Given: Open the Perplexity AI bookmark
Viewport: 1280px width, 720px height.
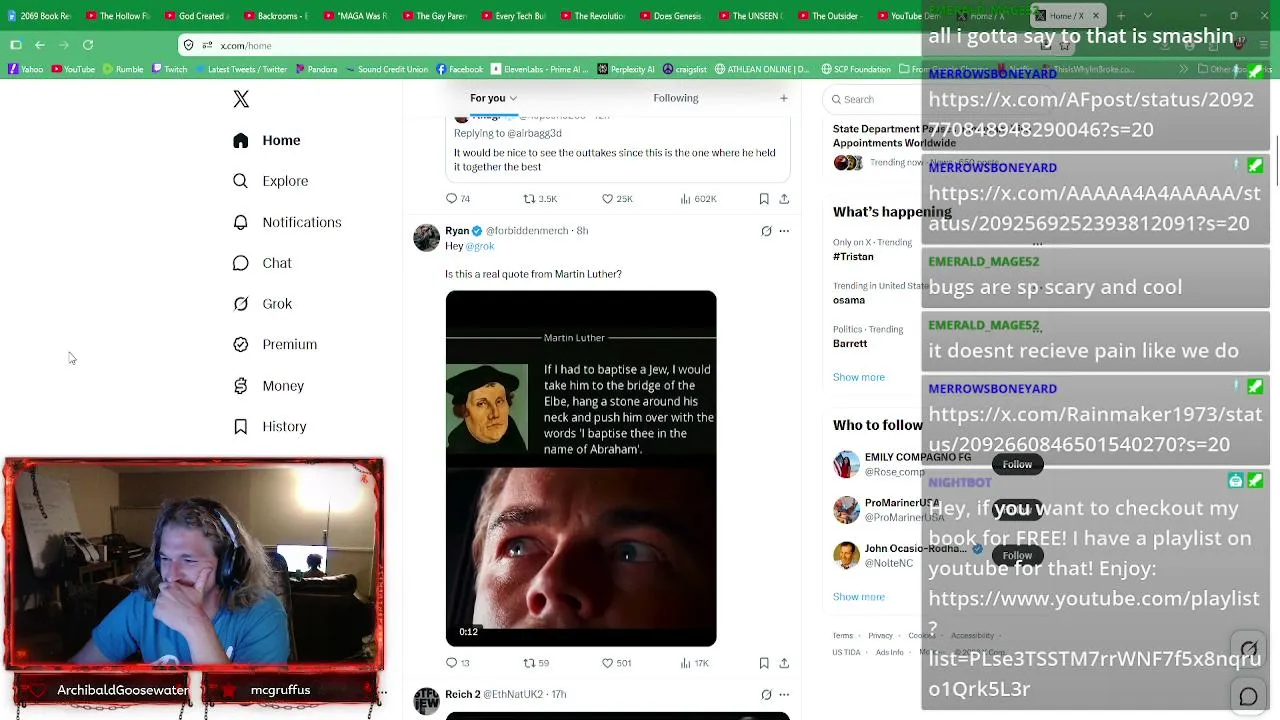Looking at the screenshot, I should pyautogui.click(x=626, y=69).
